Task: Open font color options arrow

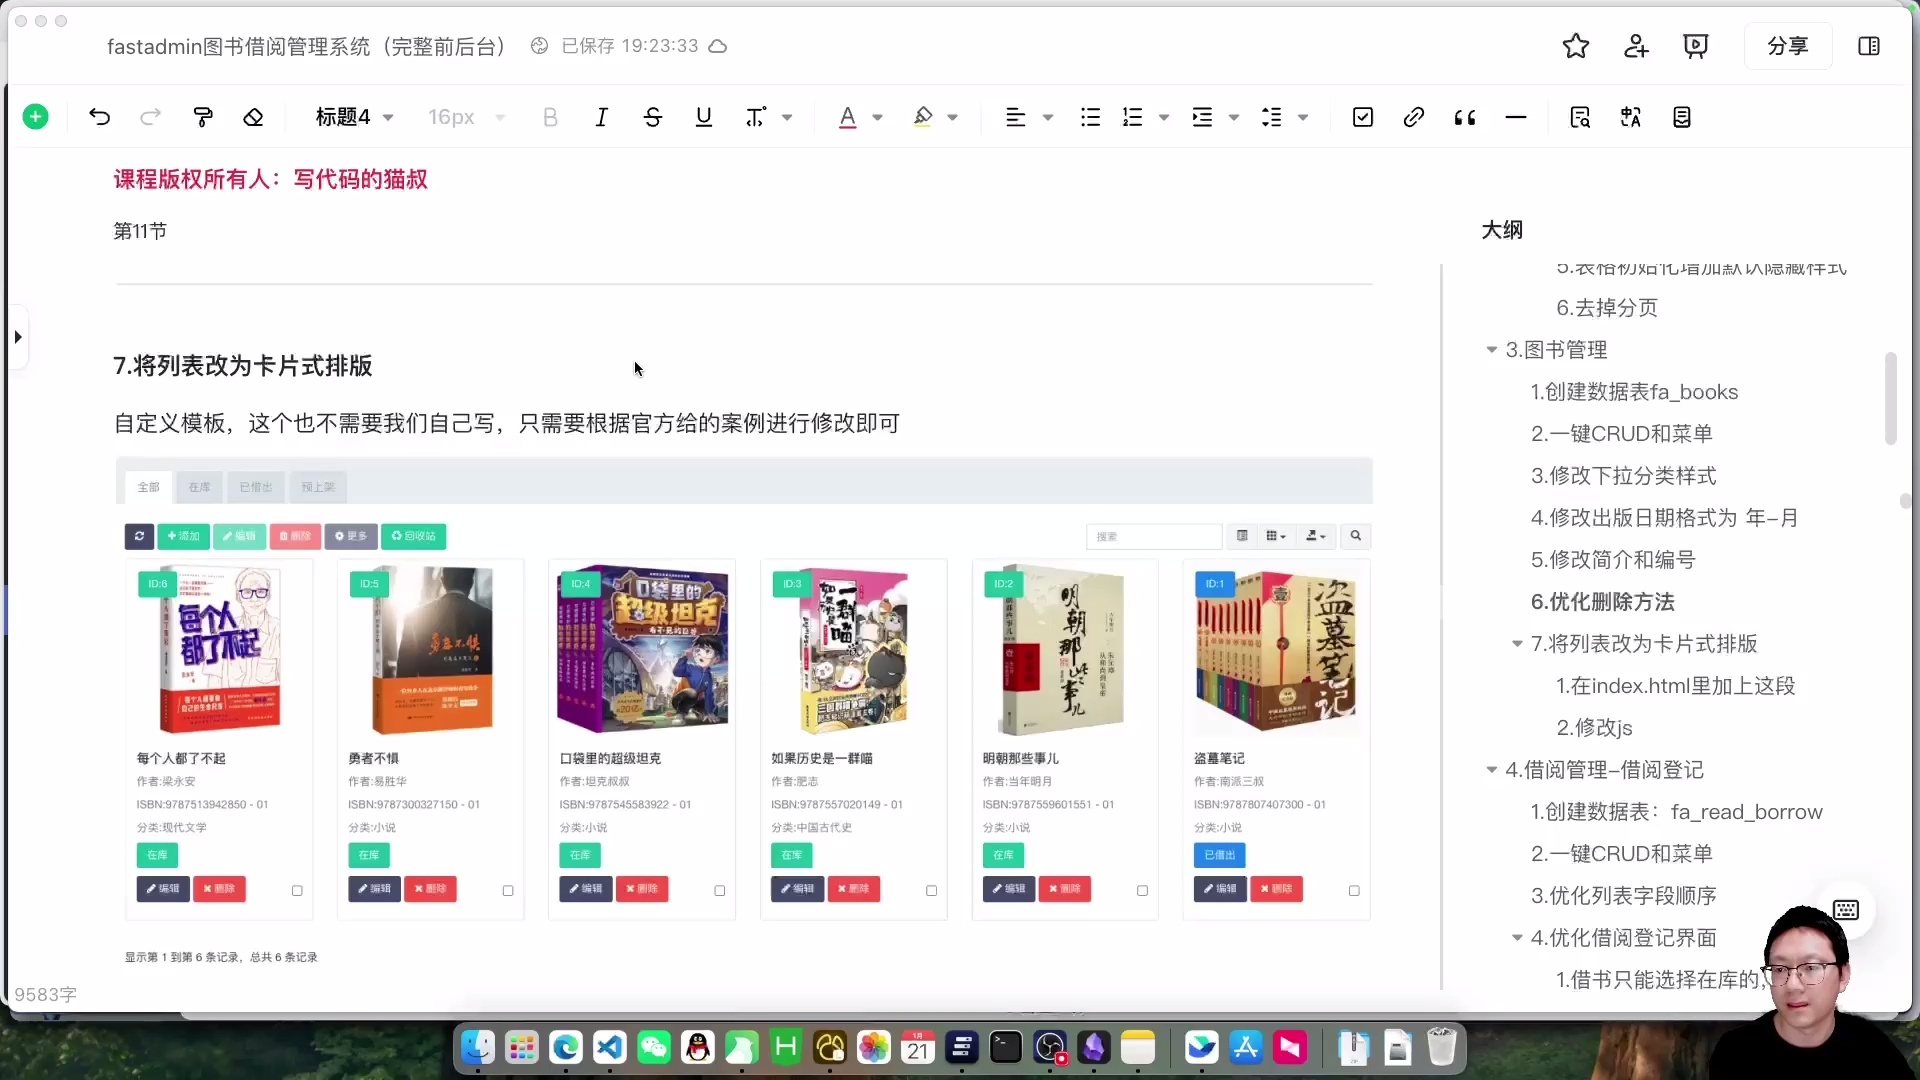Action: point(877,117)
